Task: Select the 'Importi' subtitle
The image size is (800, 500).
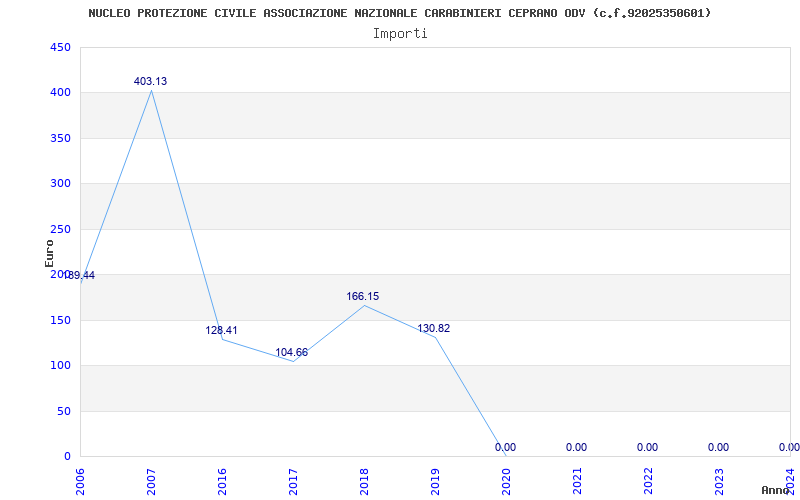Action: point(400,34)
